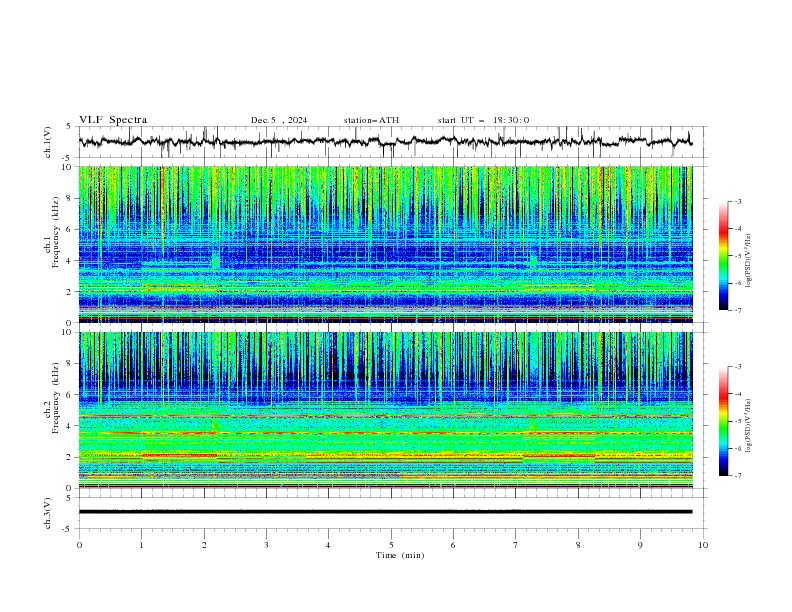Click the "10" kHz tick of ch.2 spectrogram

click(67, 332)
